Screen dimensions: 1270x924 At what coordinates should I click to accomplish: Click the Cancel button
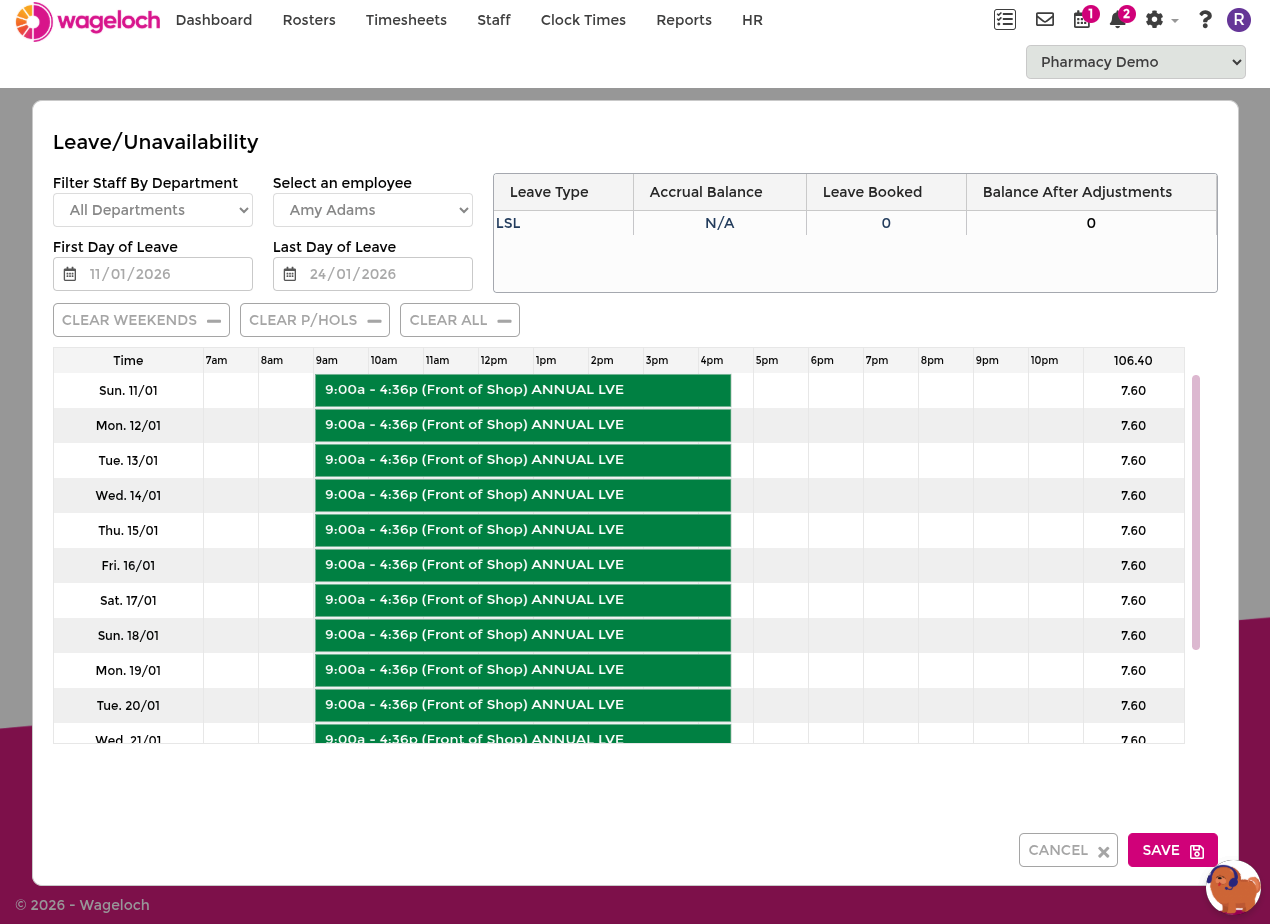1068,850
